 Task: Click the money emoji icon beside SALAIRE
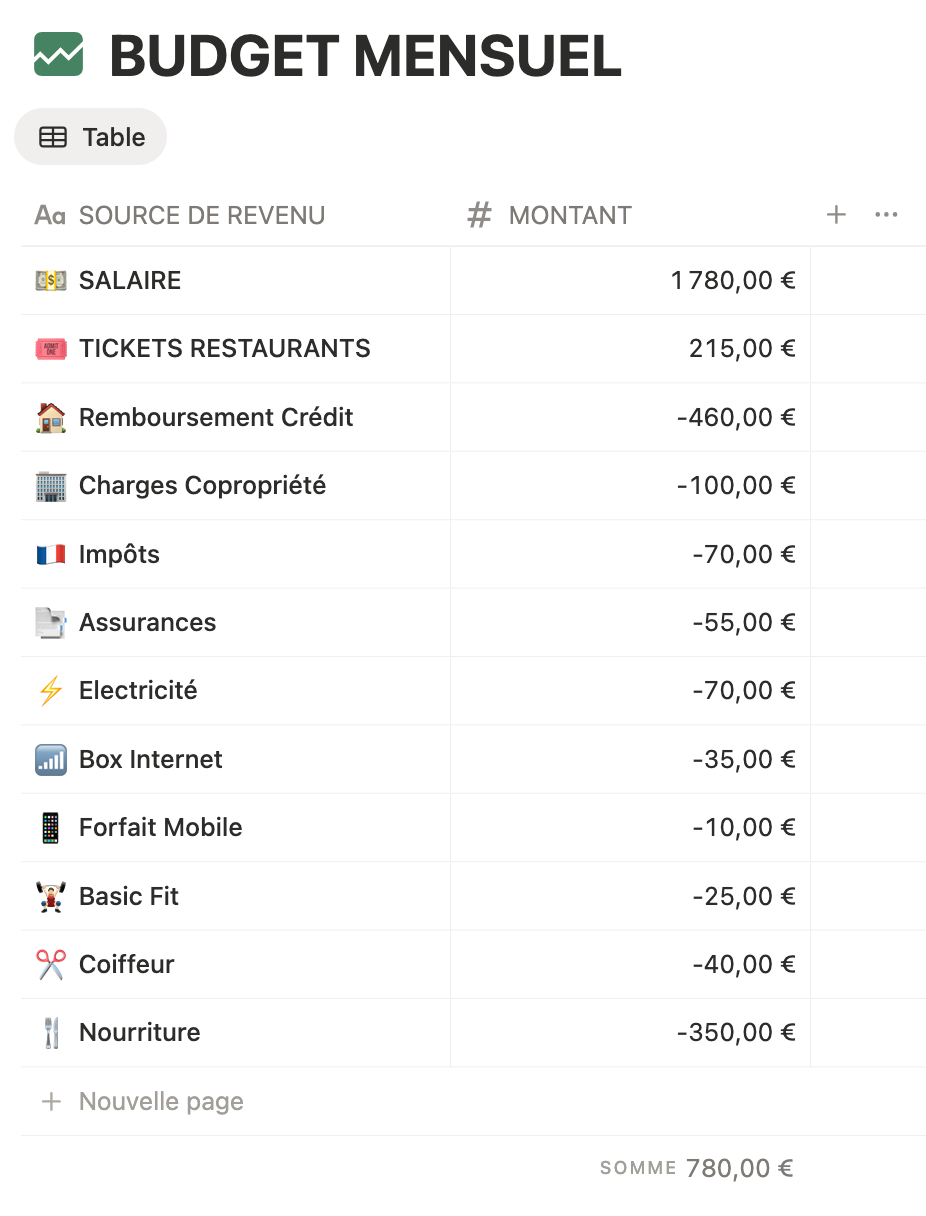[x=50, y=281]
